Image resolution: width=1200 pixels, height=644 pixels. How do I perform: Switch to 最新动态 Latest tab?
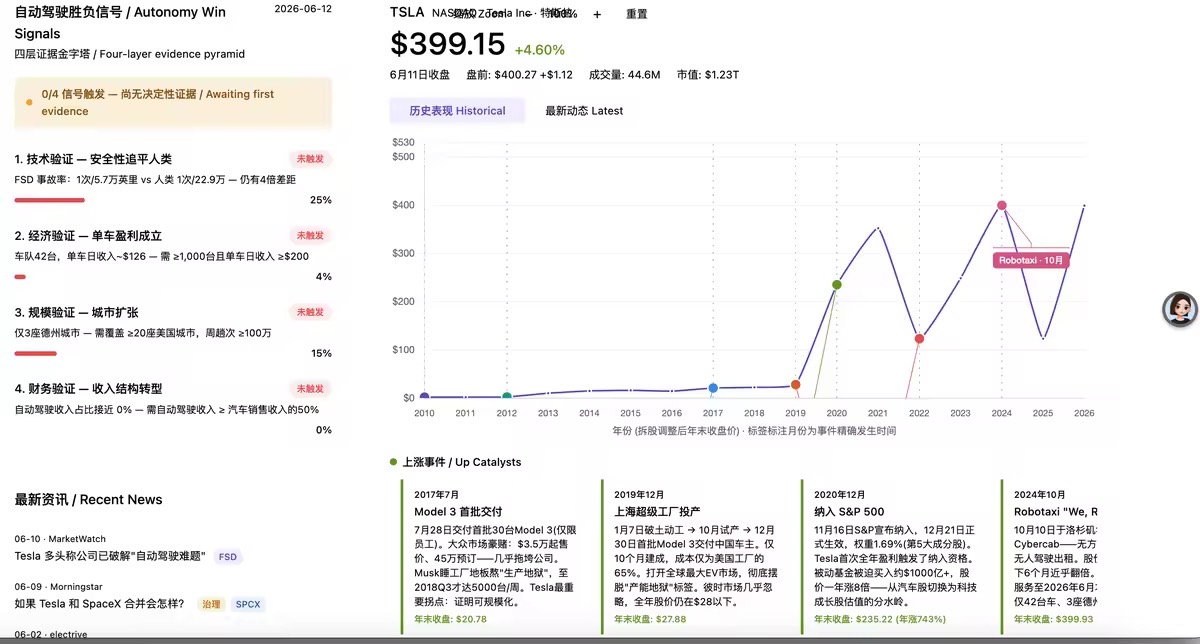[x=584, y=111]
